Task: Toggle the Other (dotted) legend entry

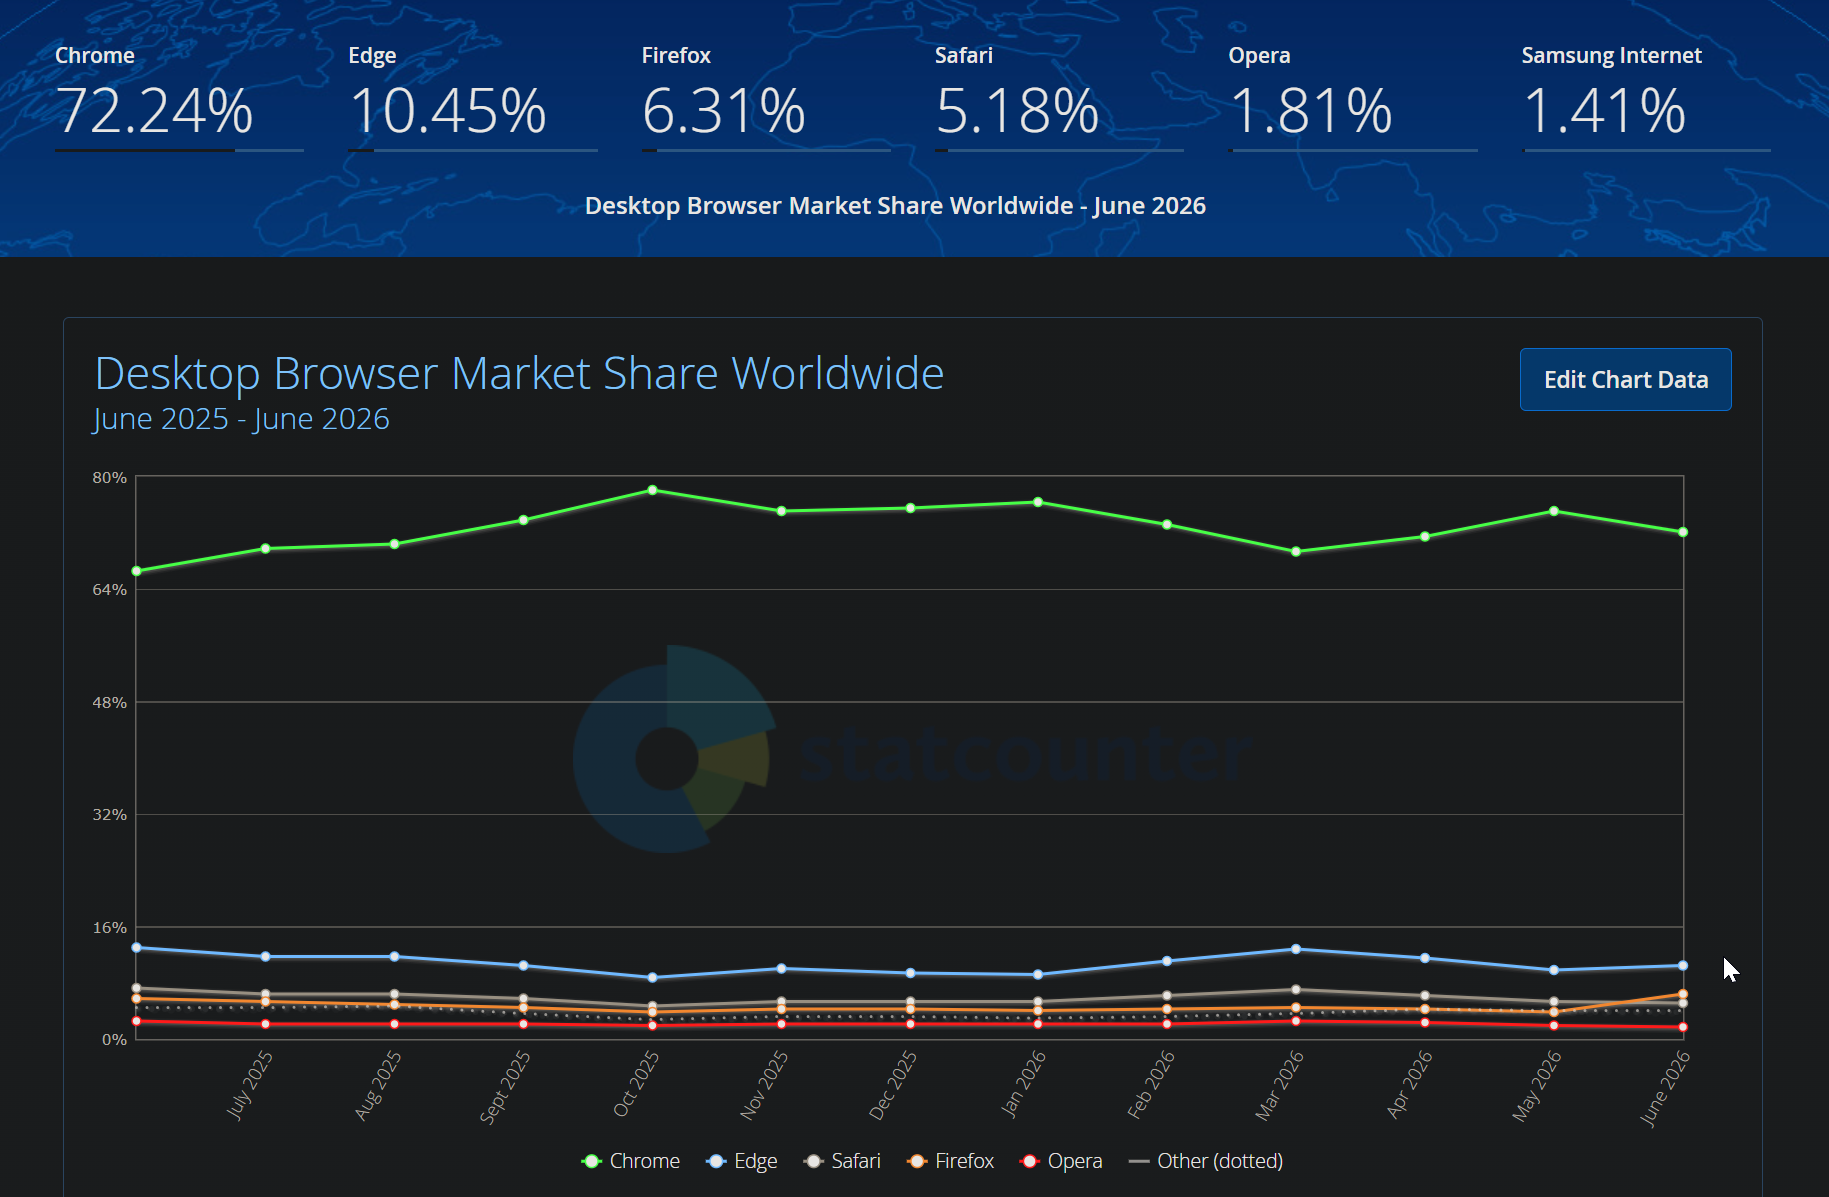Action: click(1206, 1161)
